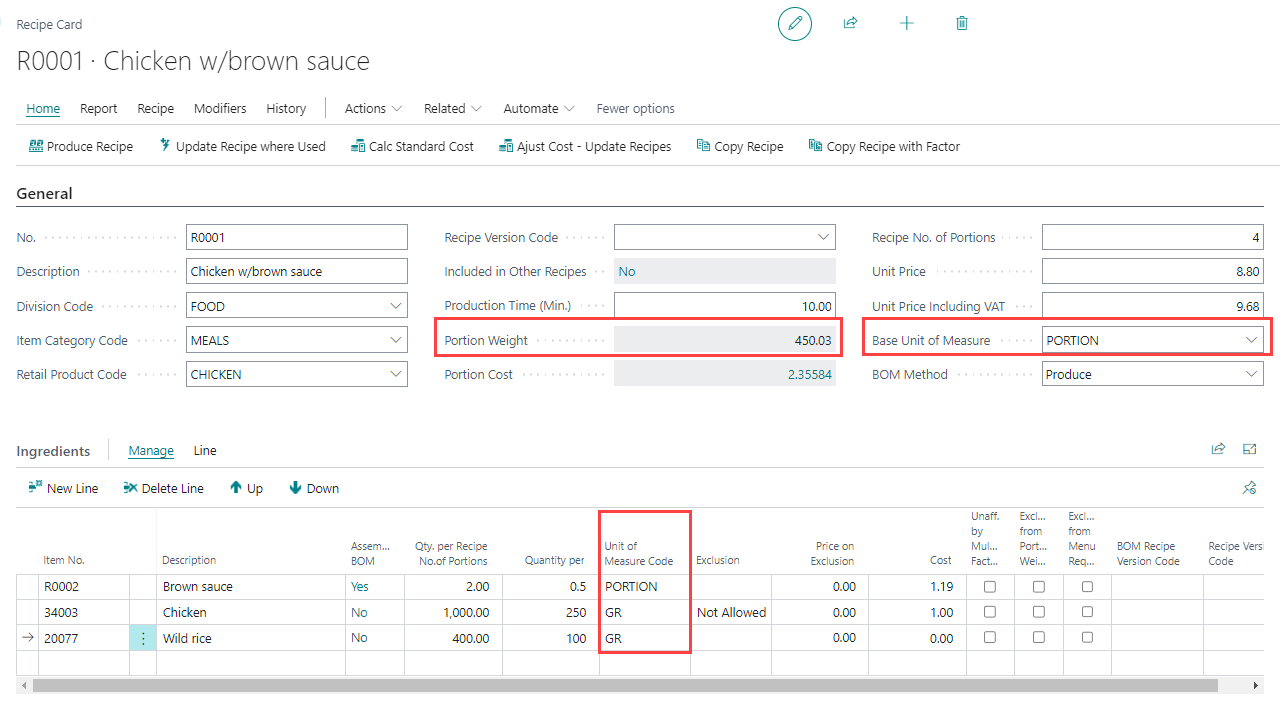Open the Base Unit of Measure dropdown

click(x=1251, y=340)
